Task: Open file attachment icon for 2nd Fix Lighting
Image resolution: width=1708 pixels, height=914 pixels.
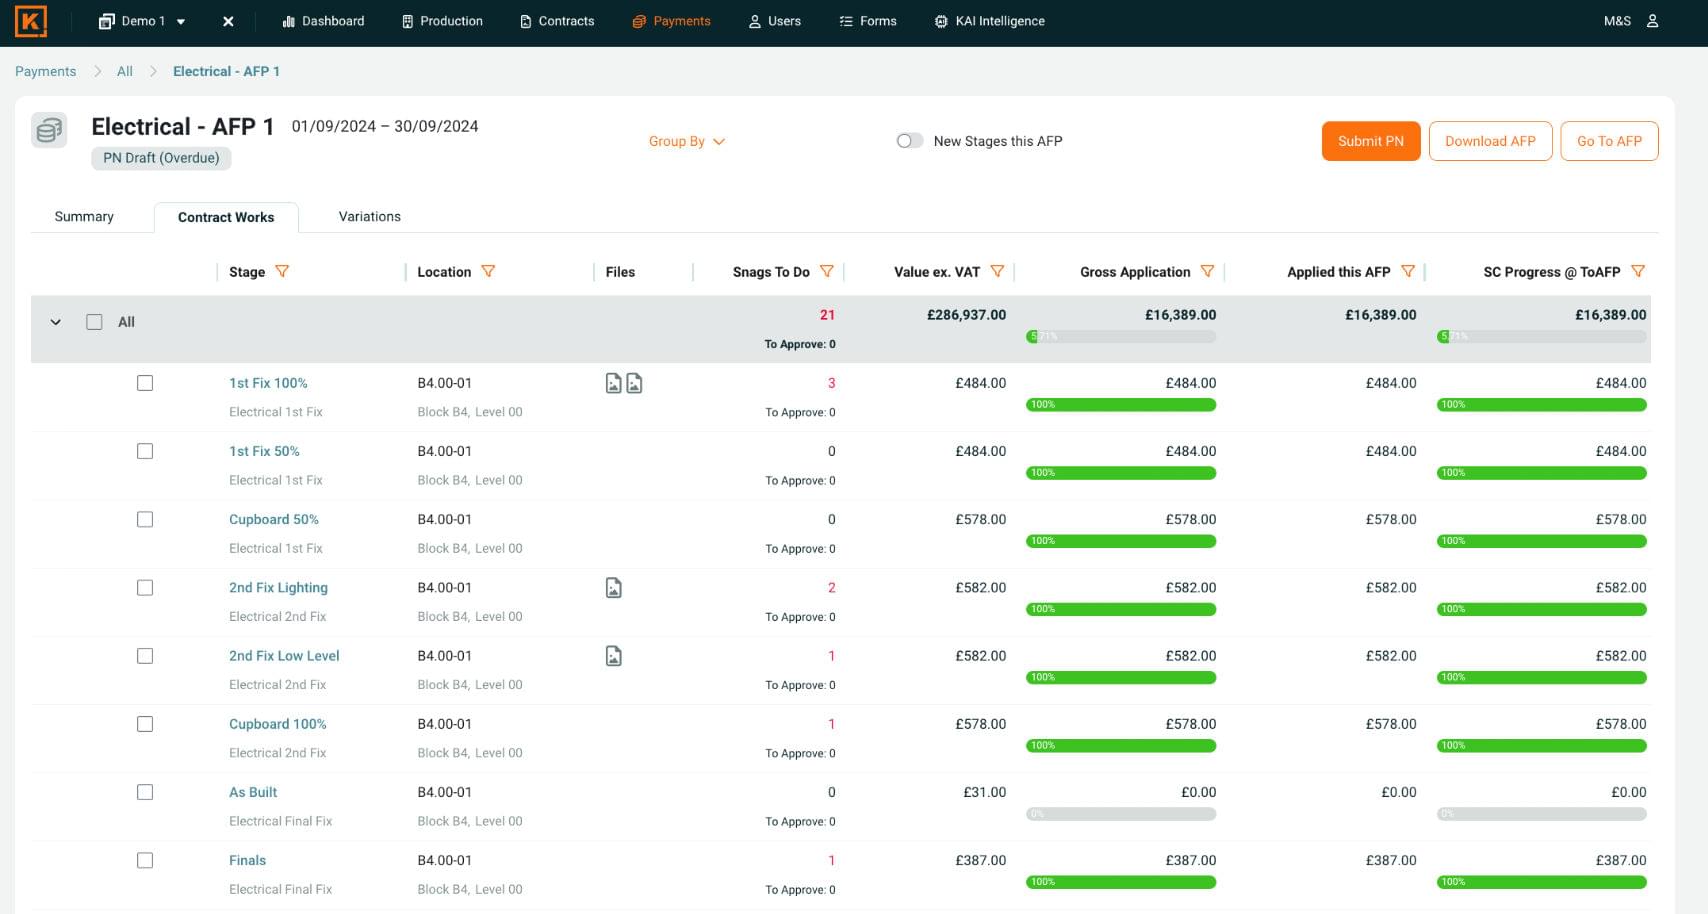Action: [614, 588]
